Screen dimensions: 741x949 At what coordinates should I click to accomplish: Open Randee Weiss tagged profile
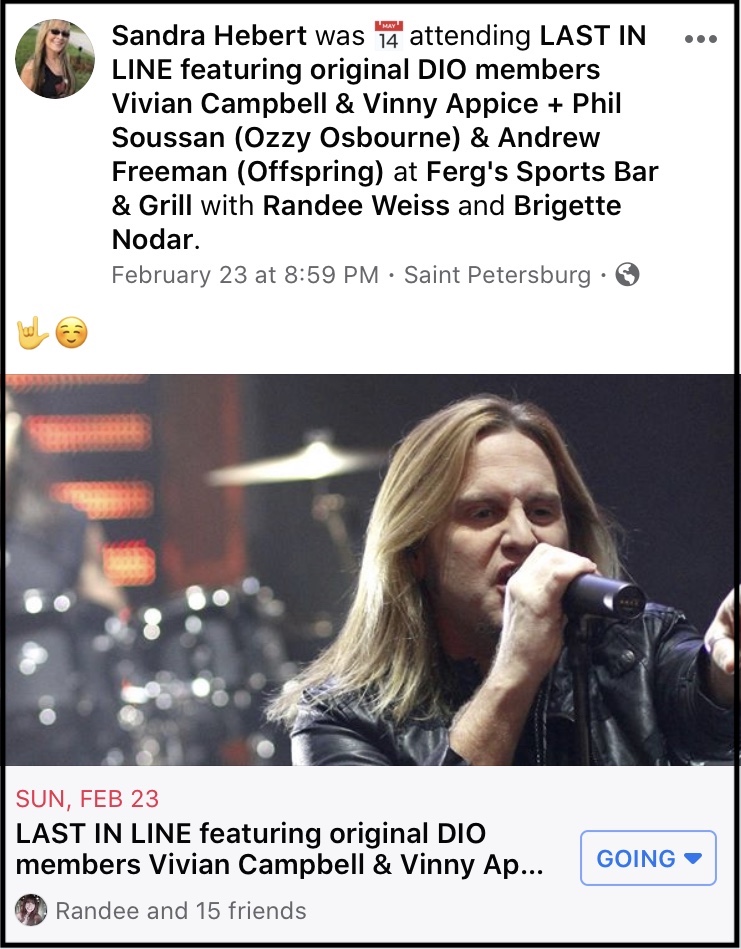(x=356, y=206)
